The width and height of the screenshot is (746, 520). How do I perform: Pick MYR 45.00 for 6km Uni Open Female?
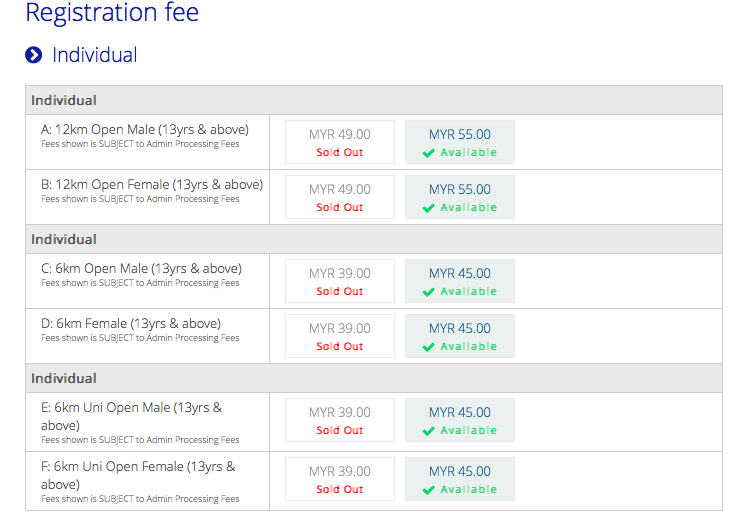click(x=460, y=479)
